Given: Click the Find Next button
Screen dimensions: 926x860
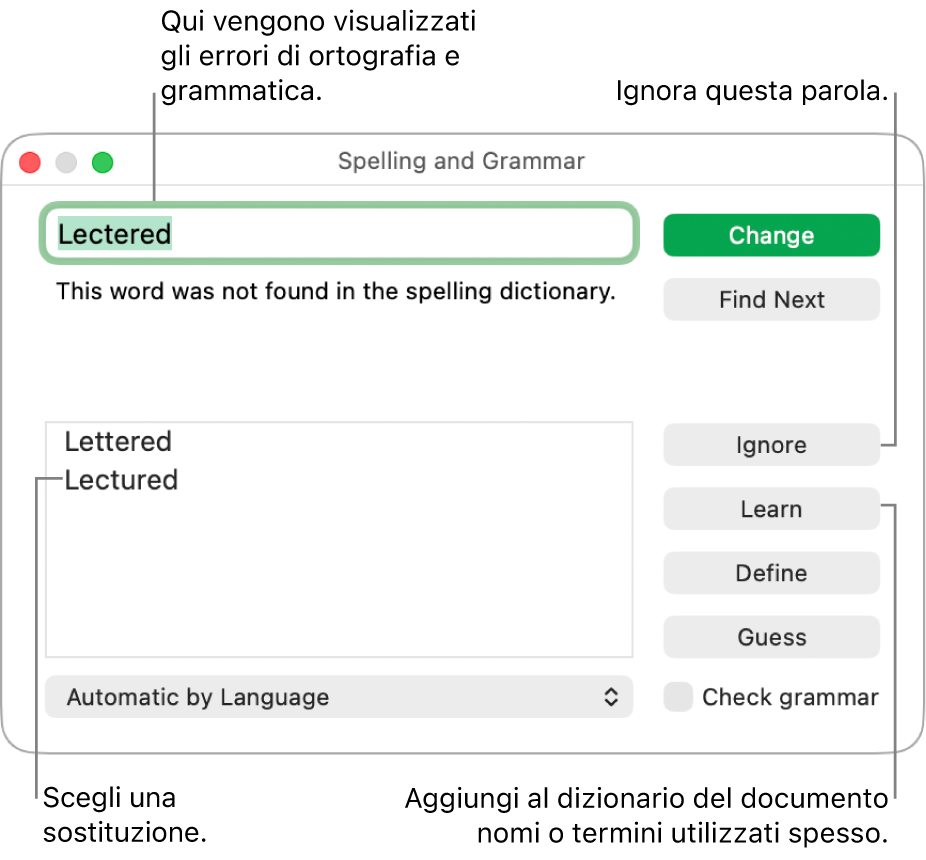Looking at the screenshot, I should pyautogui.click(x=771, y=299).
